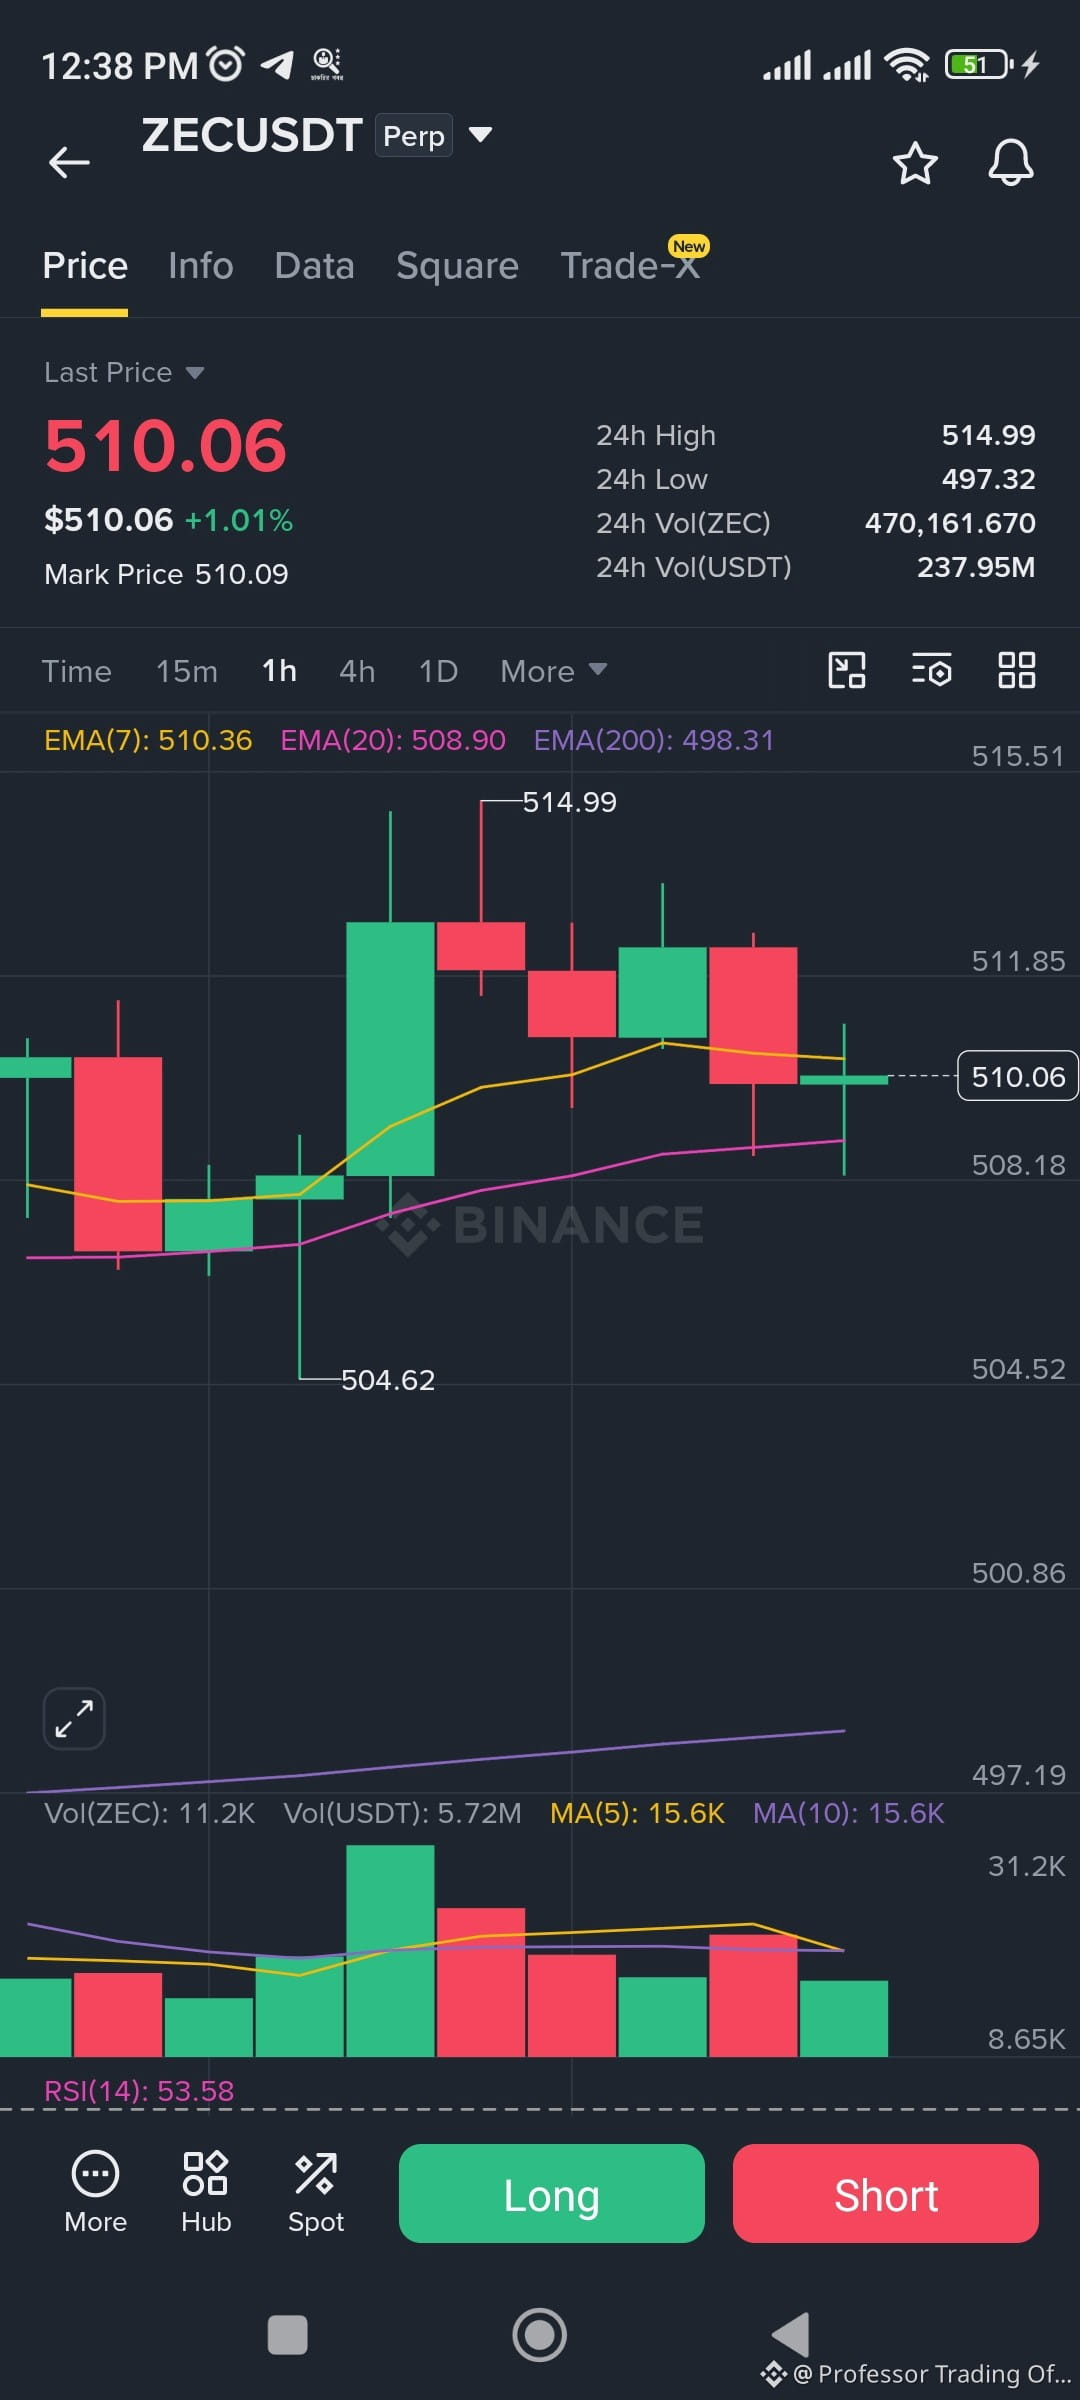The image size is (1080, 2400).
Task: Select the Time chart interval
Action: tap(77, 671)
